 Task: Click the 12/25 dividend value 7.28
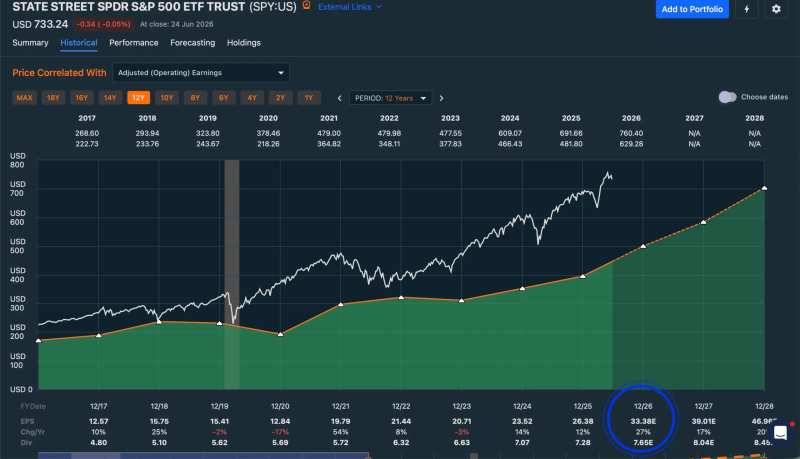pyautogui.click(x=583, y=443)
